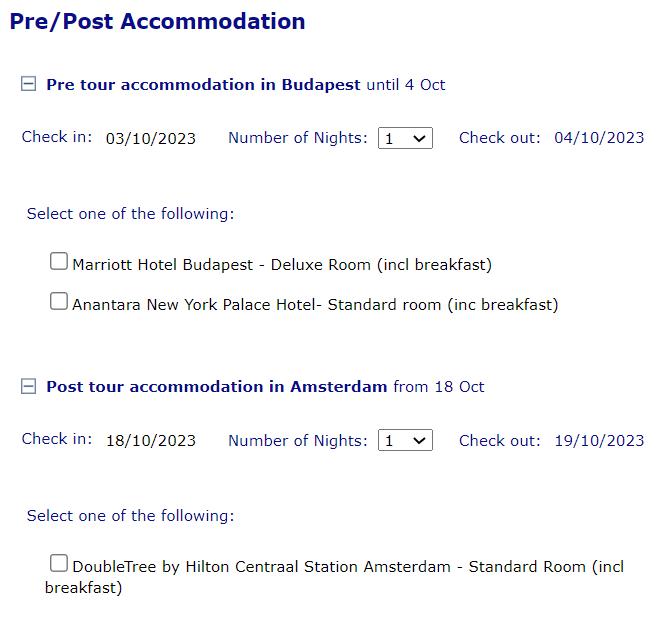This screenshot has width=660, height=625.
Task: Check the DoubleTree by Hilton Amsterdam box
Action: pos(59,563)
